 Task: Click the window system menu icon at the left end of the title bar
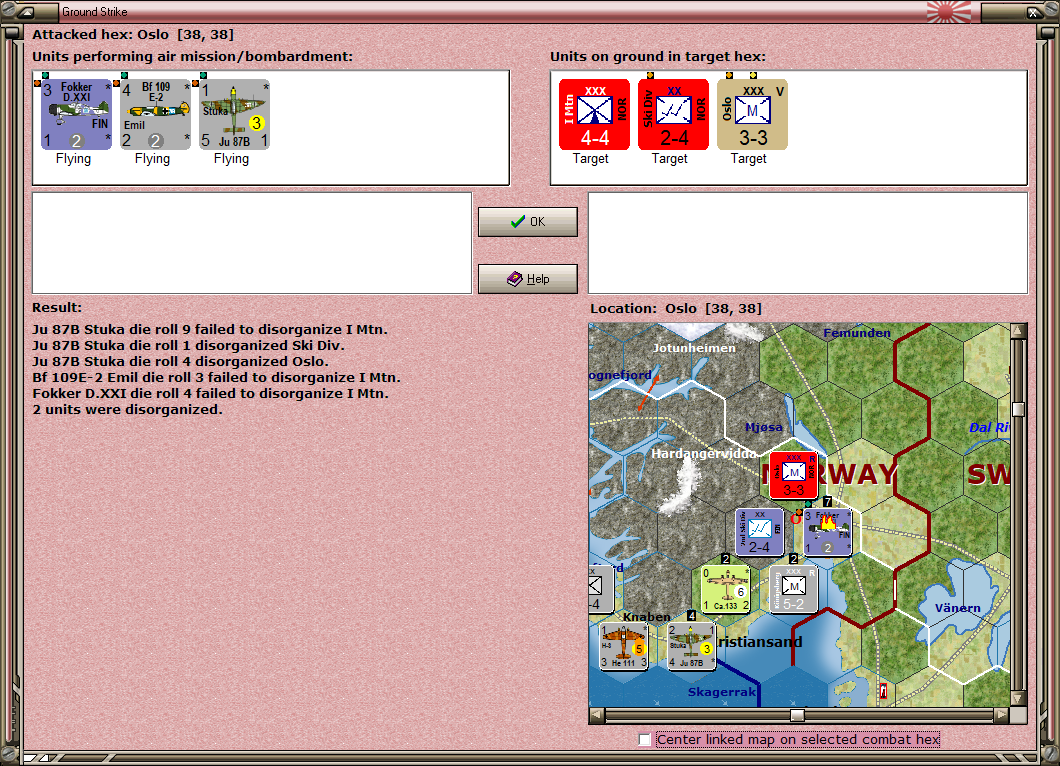pos(27,11)
